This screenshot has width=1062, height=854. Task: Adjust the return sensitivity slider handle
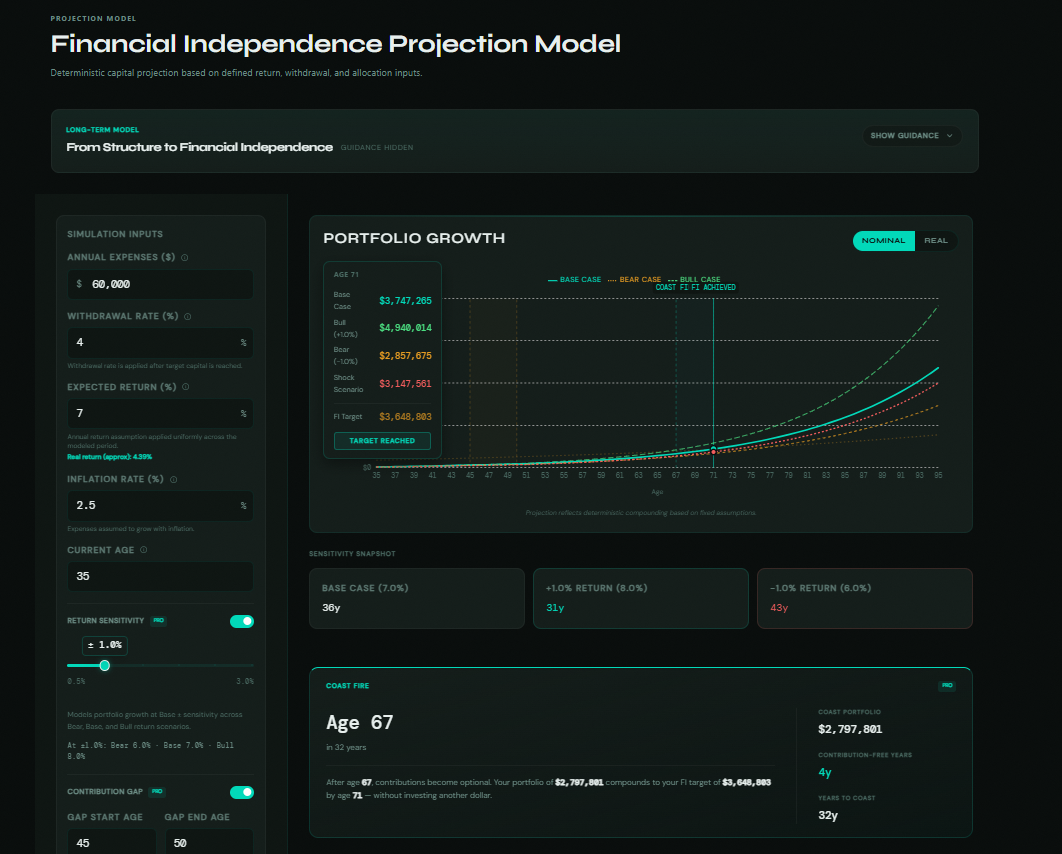pyautogui.click(x=104, y=666)
